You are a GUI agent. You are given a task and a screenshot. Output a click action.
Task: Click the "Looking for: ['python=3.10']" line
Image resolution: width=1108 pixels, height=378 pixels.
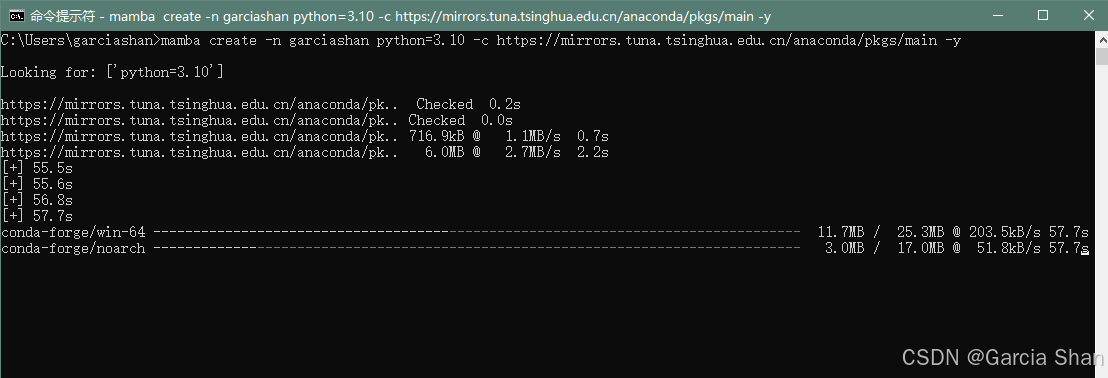[112, 72]
